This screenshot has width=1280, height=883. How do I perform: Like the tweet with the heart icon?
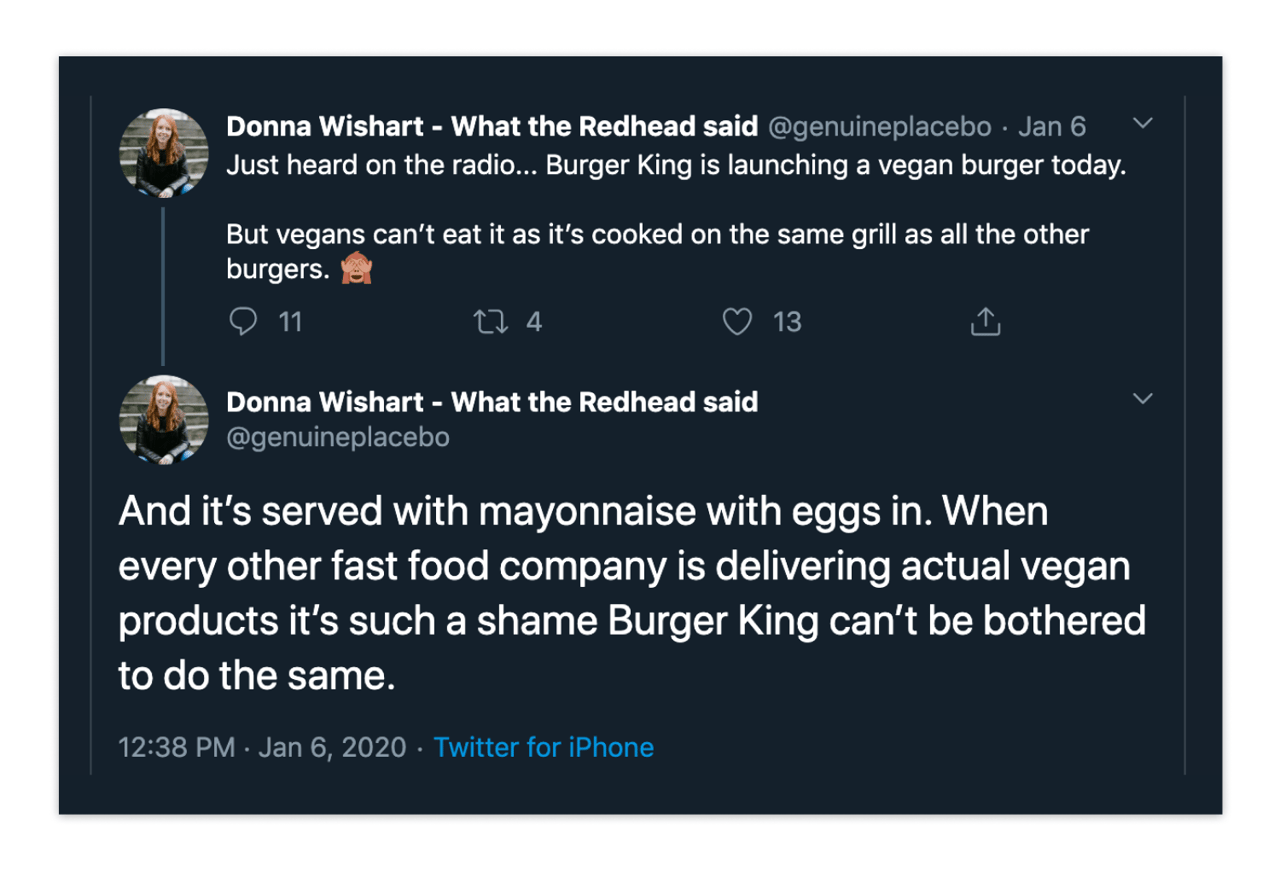tap(737, 321)
